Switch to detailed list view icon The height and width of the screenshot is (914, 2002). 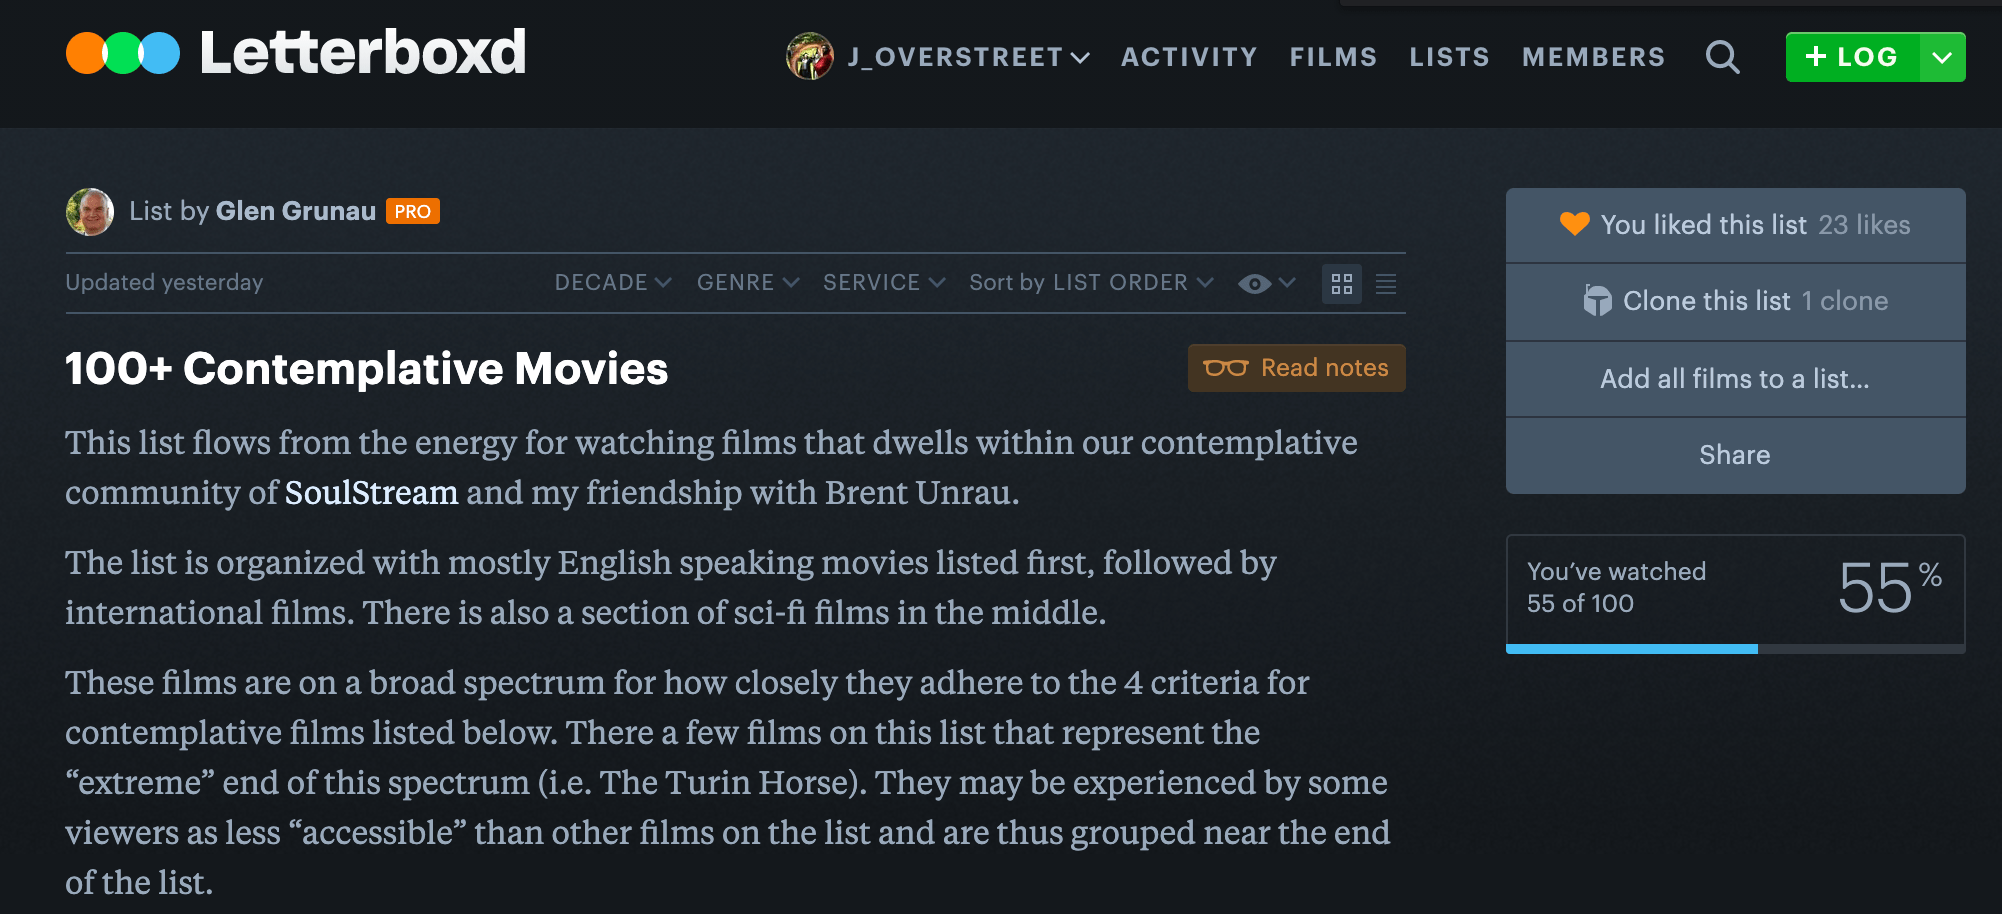point(1386,284)
